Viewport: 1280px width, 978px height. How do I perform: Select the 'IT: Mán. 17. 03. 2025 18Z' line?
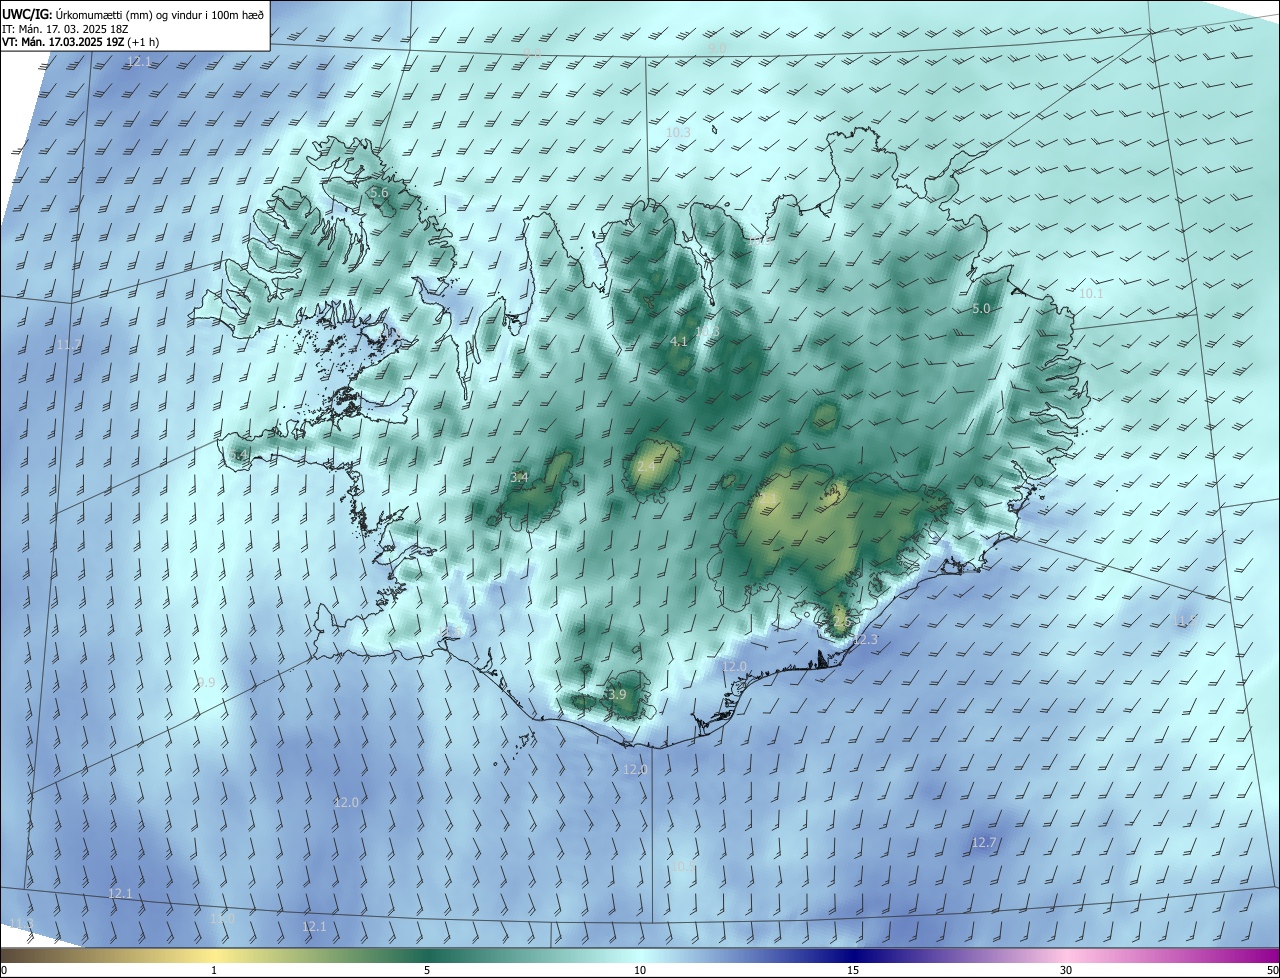65,29
